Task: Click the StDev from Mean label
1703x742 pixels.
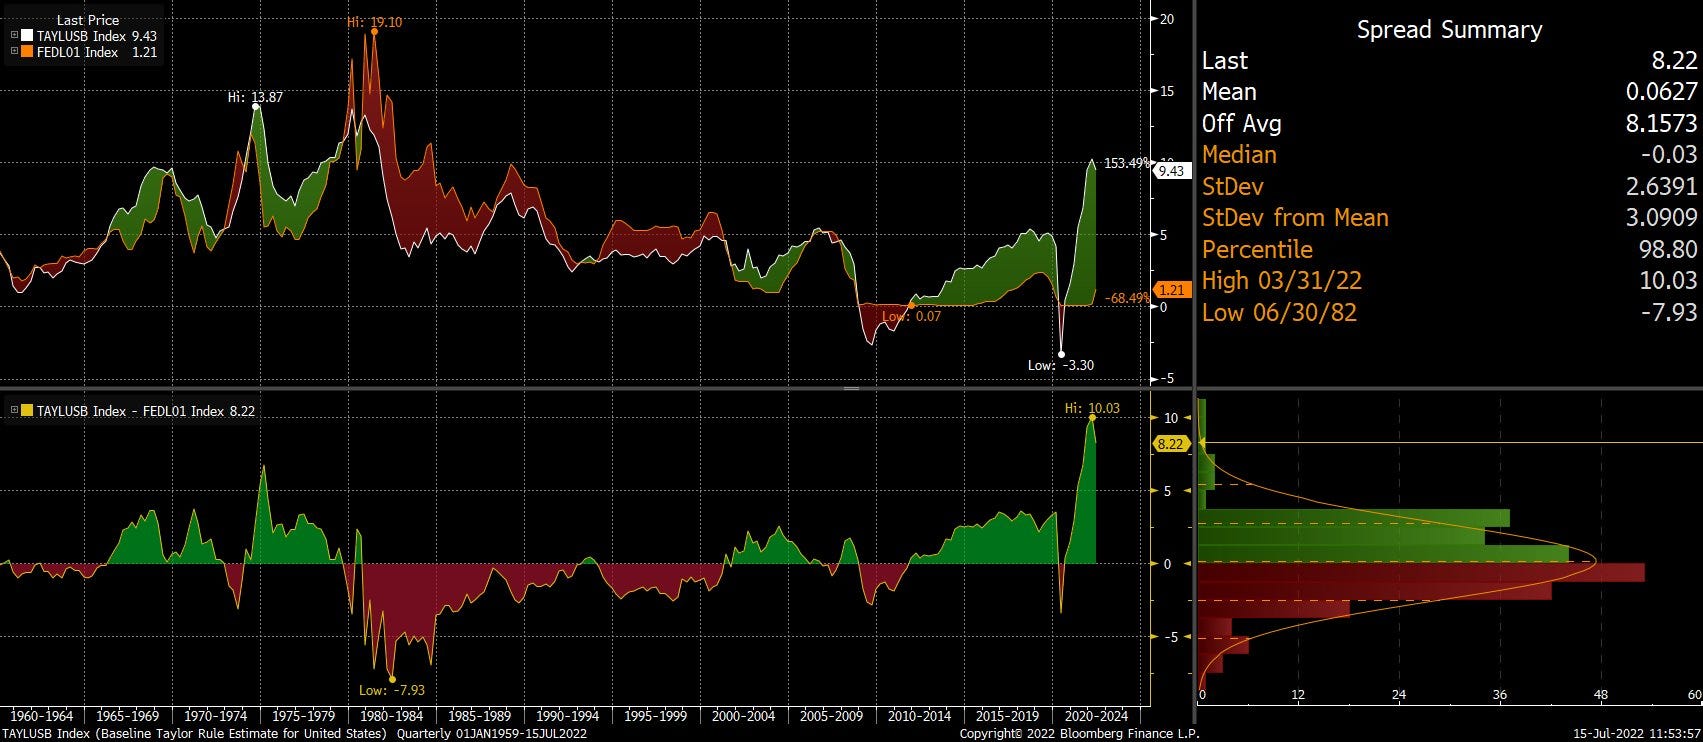Action: point(1295,218)
